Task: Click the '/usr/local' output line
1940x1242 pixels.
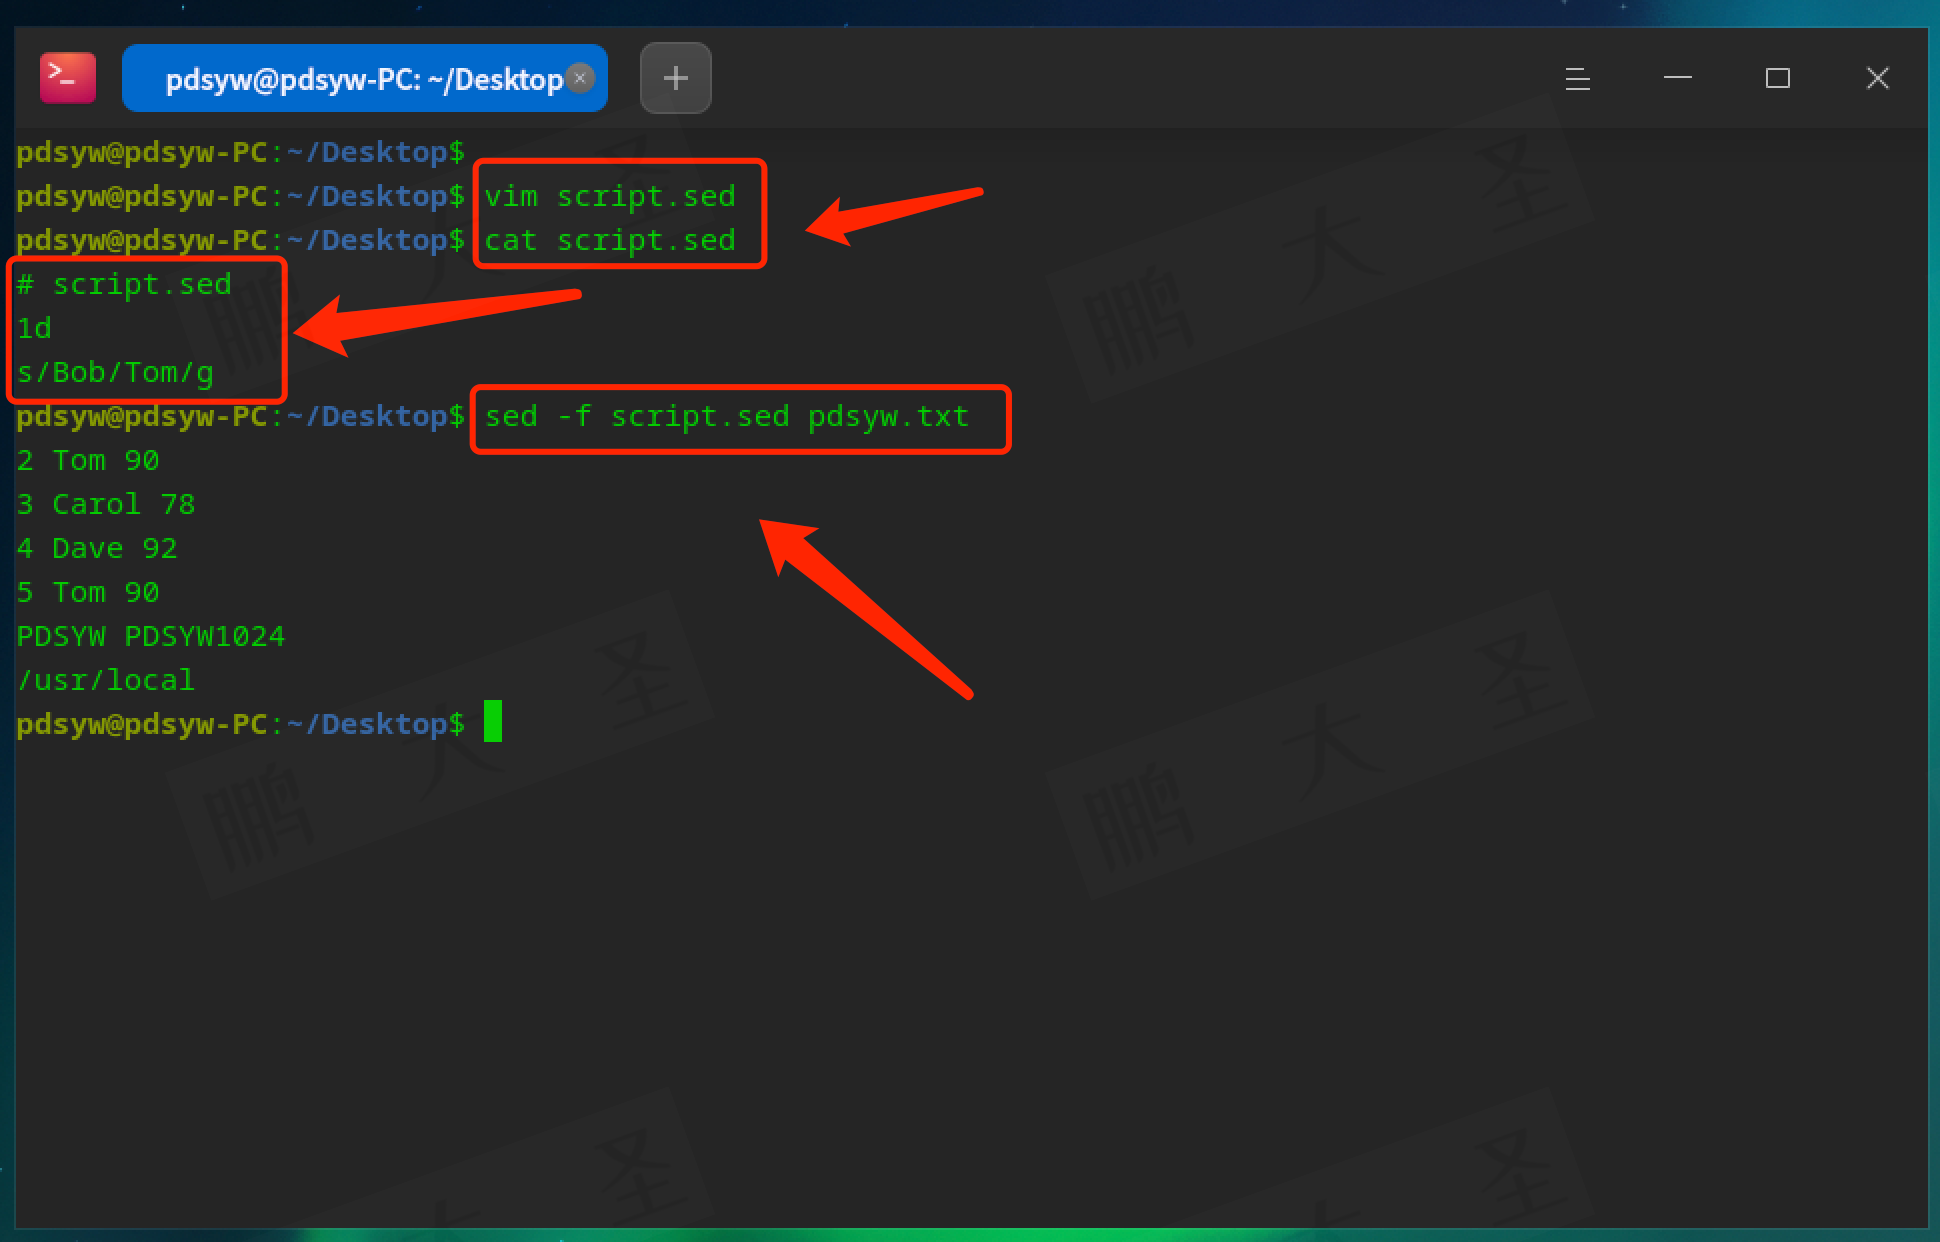Action: (x=106, y=680)
